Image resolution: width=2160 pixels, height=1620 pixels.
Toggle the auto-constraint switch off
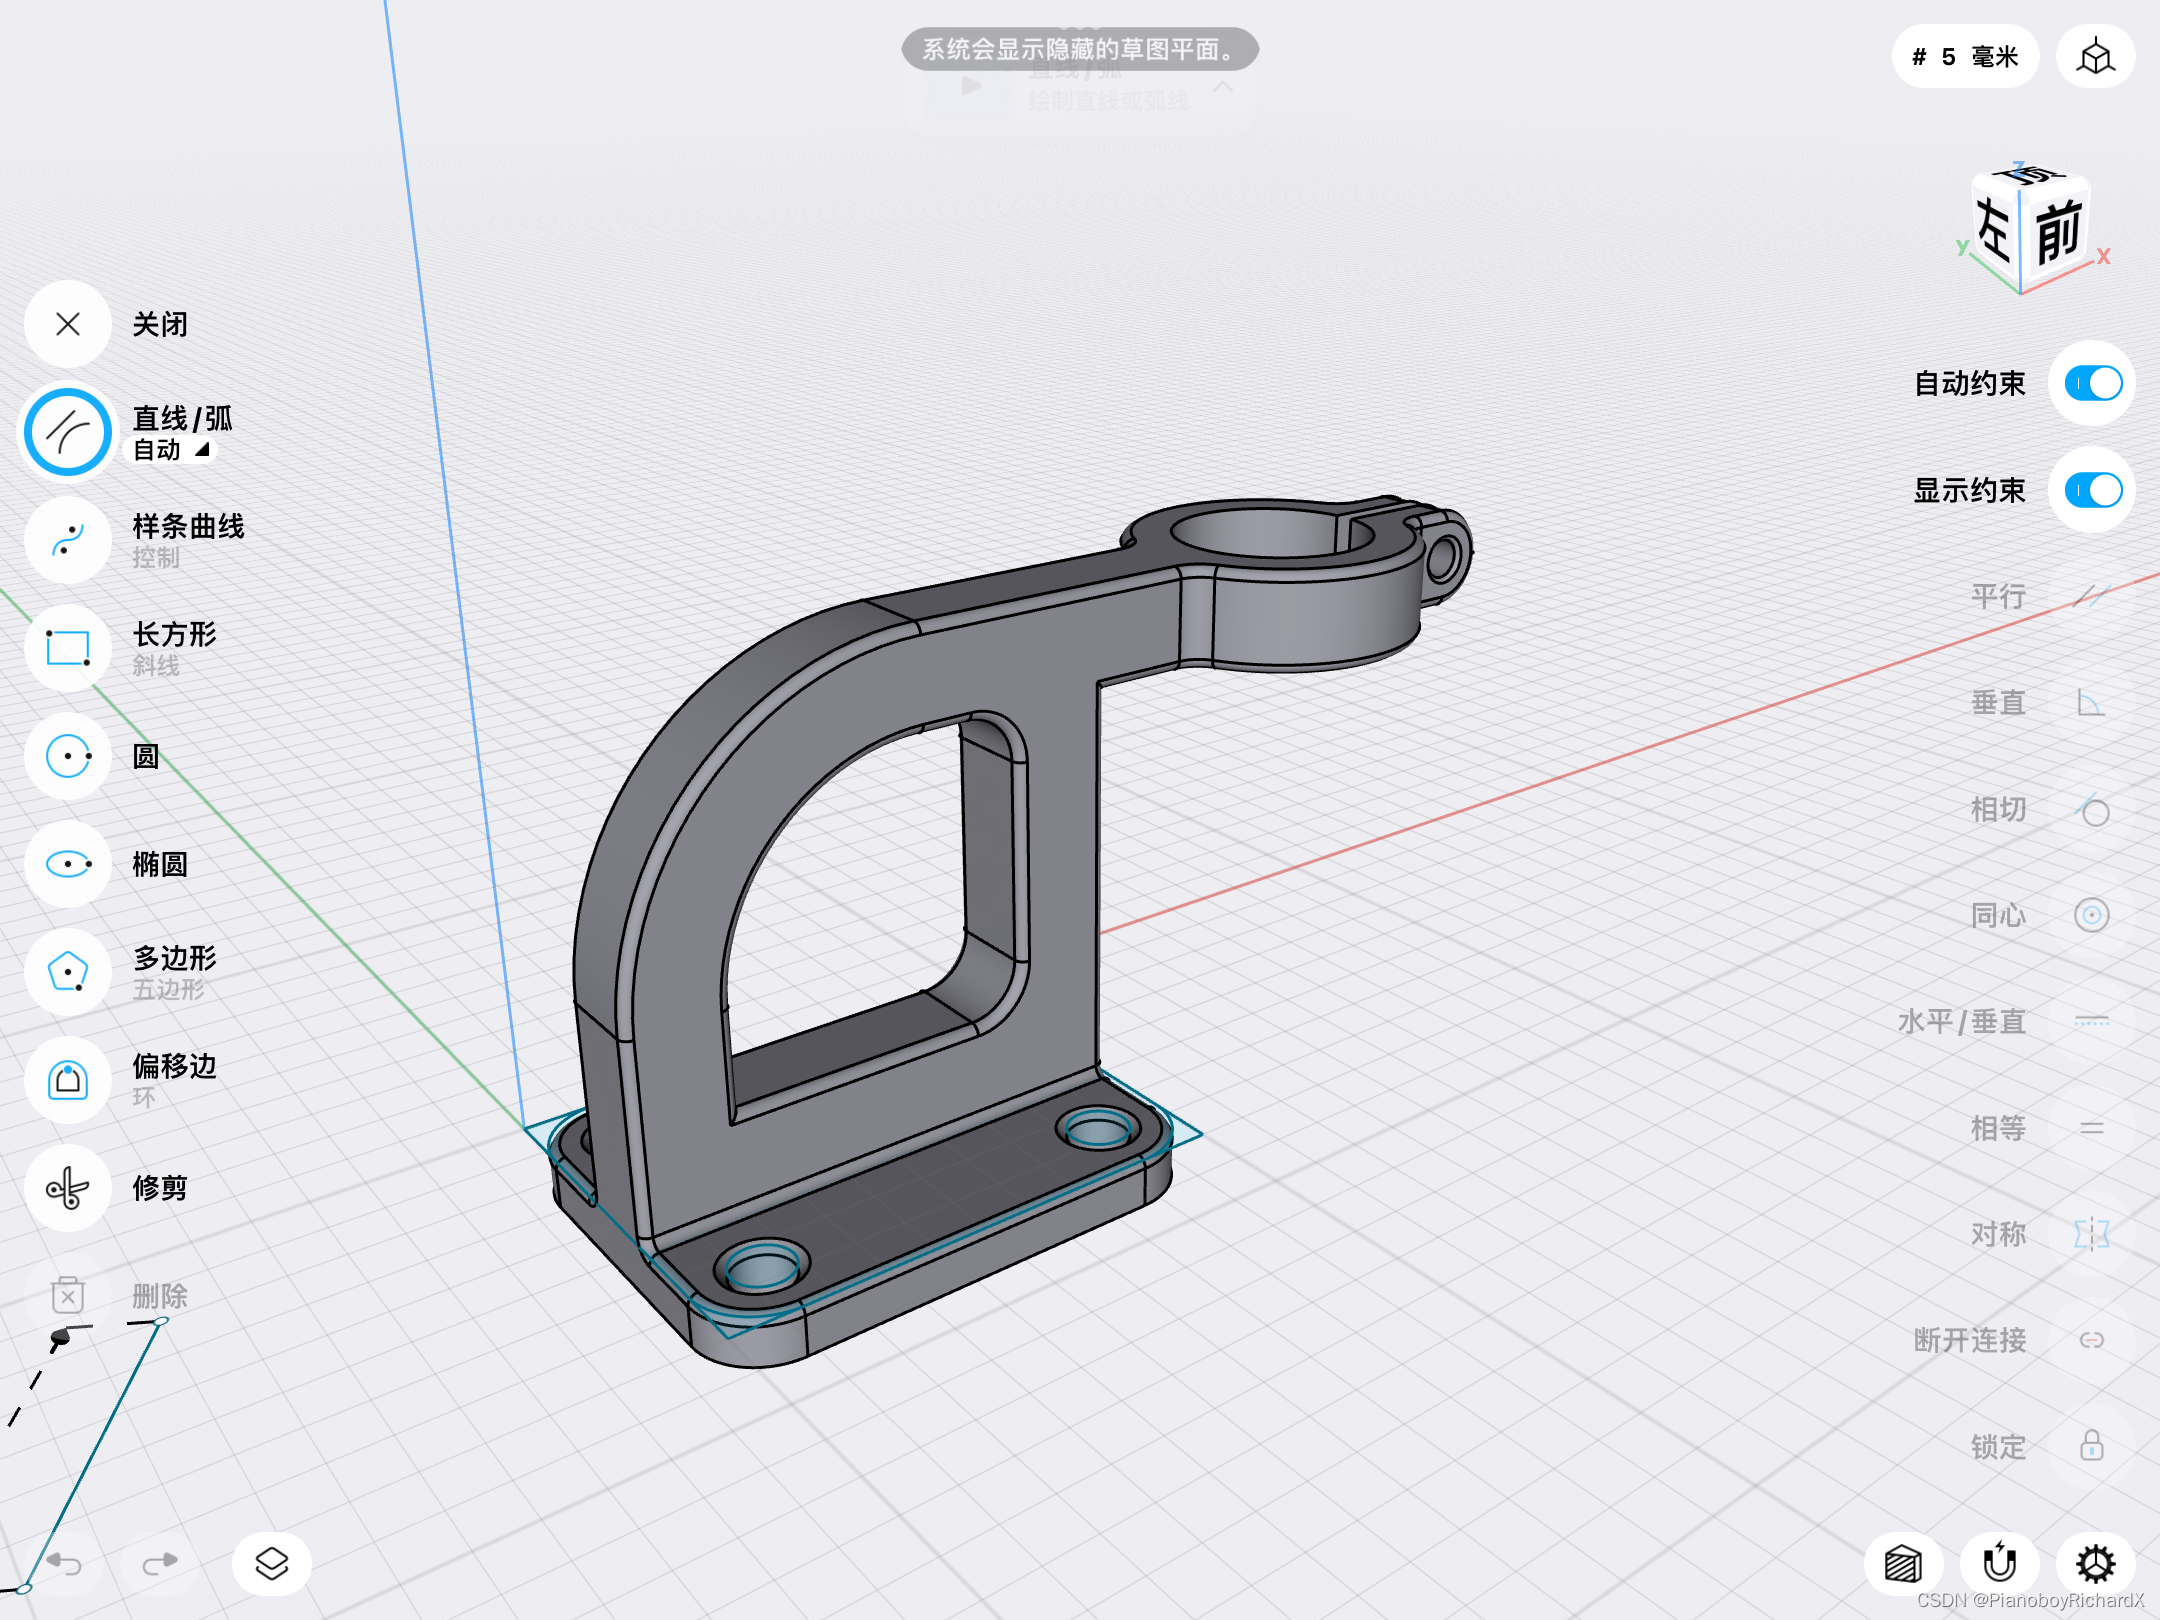click(x=2092, y=384)
